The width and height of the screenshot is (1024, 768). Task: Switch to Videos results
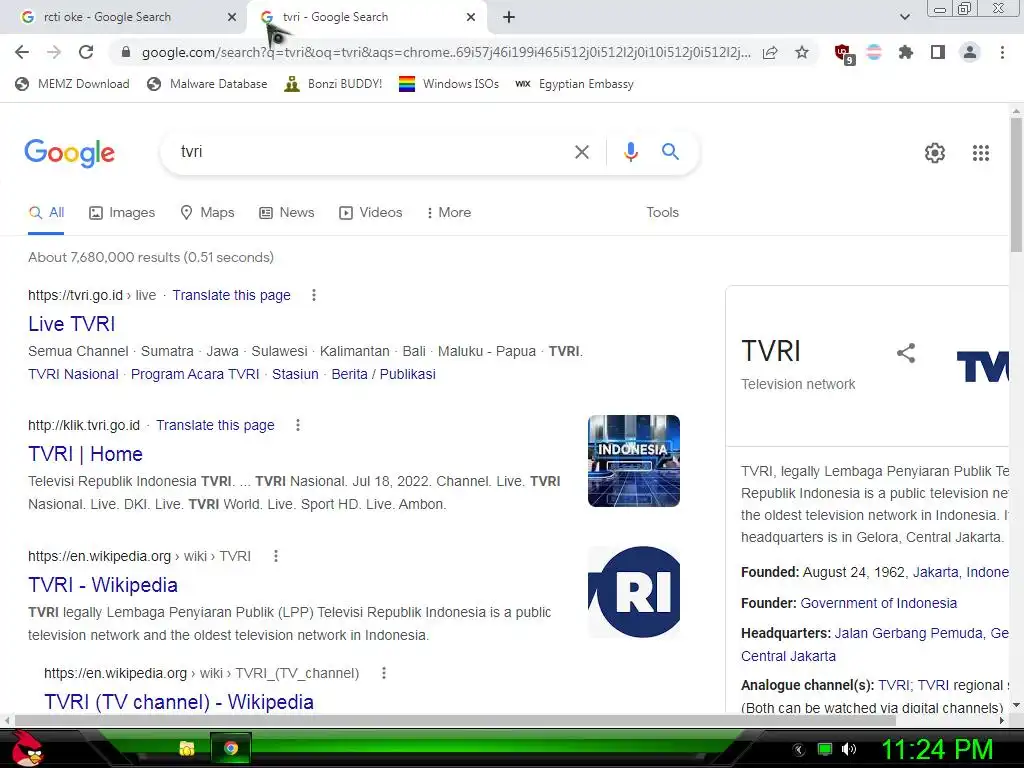[370, 212]
